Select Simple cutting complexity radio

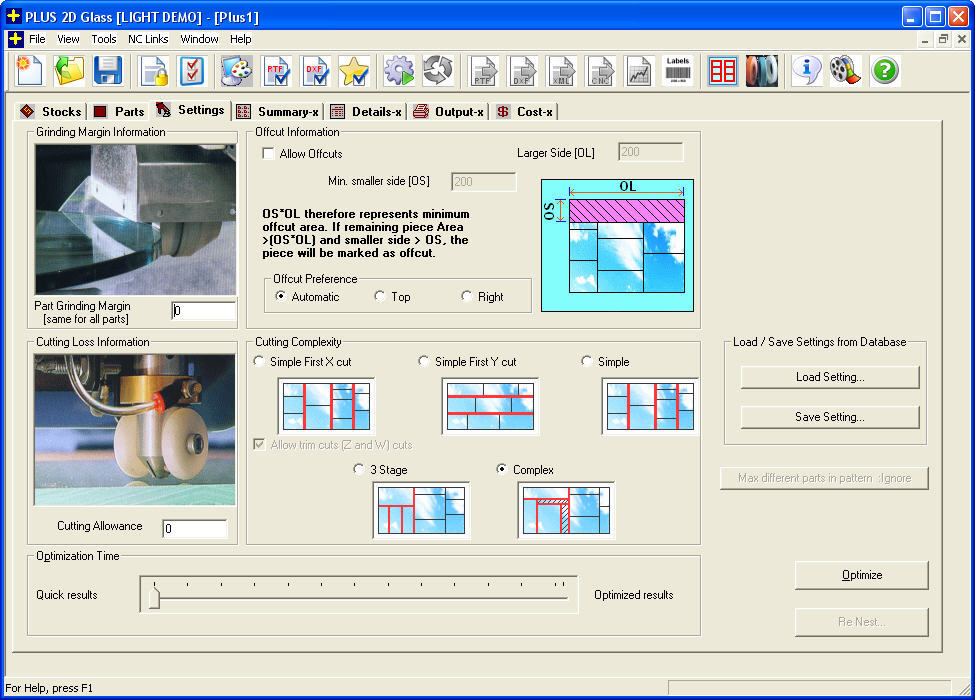pyautogui.click(x=586, y=361)
